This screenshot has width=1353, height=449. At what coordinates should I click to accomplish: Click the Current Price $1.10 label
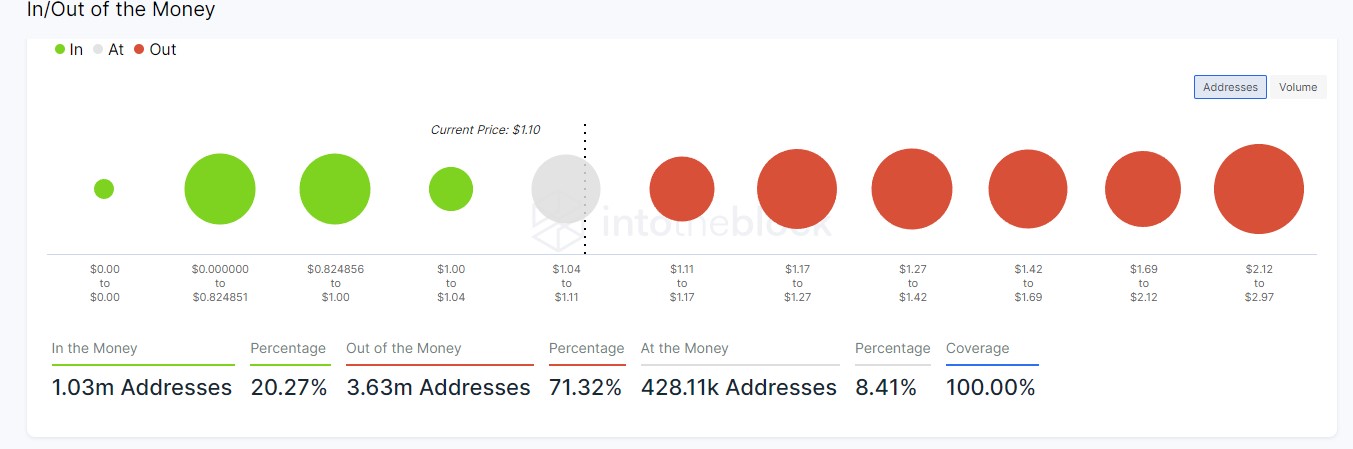click(x=485, y=130)
